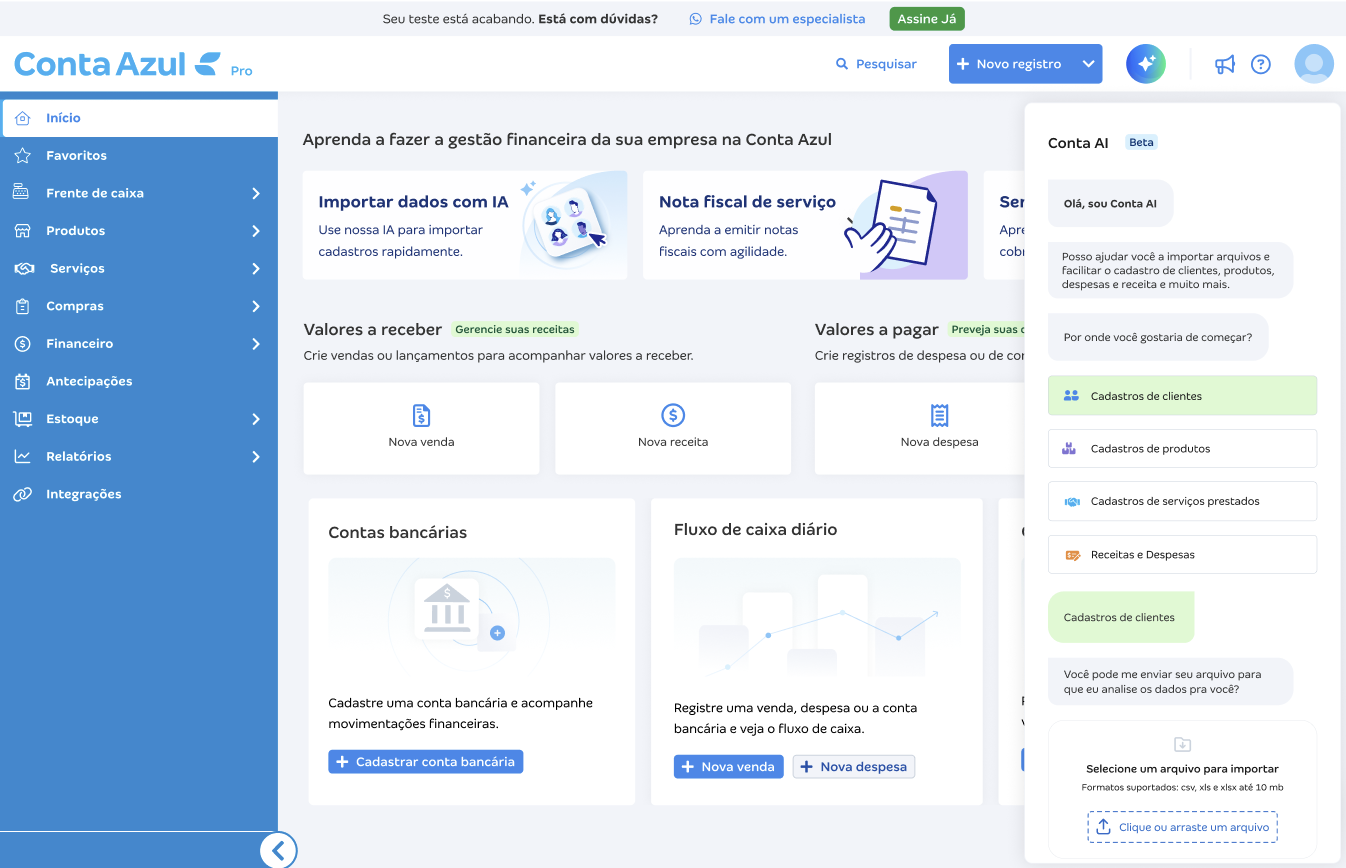This screenshot has height=868, width=1346.
Task: Choose Cadastros de clientes option in Conta AI
Action: point(1182,396)
